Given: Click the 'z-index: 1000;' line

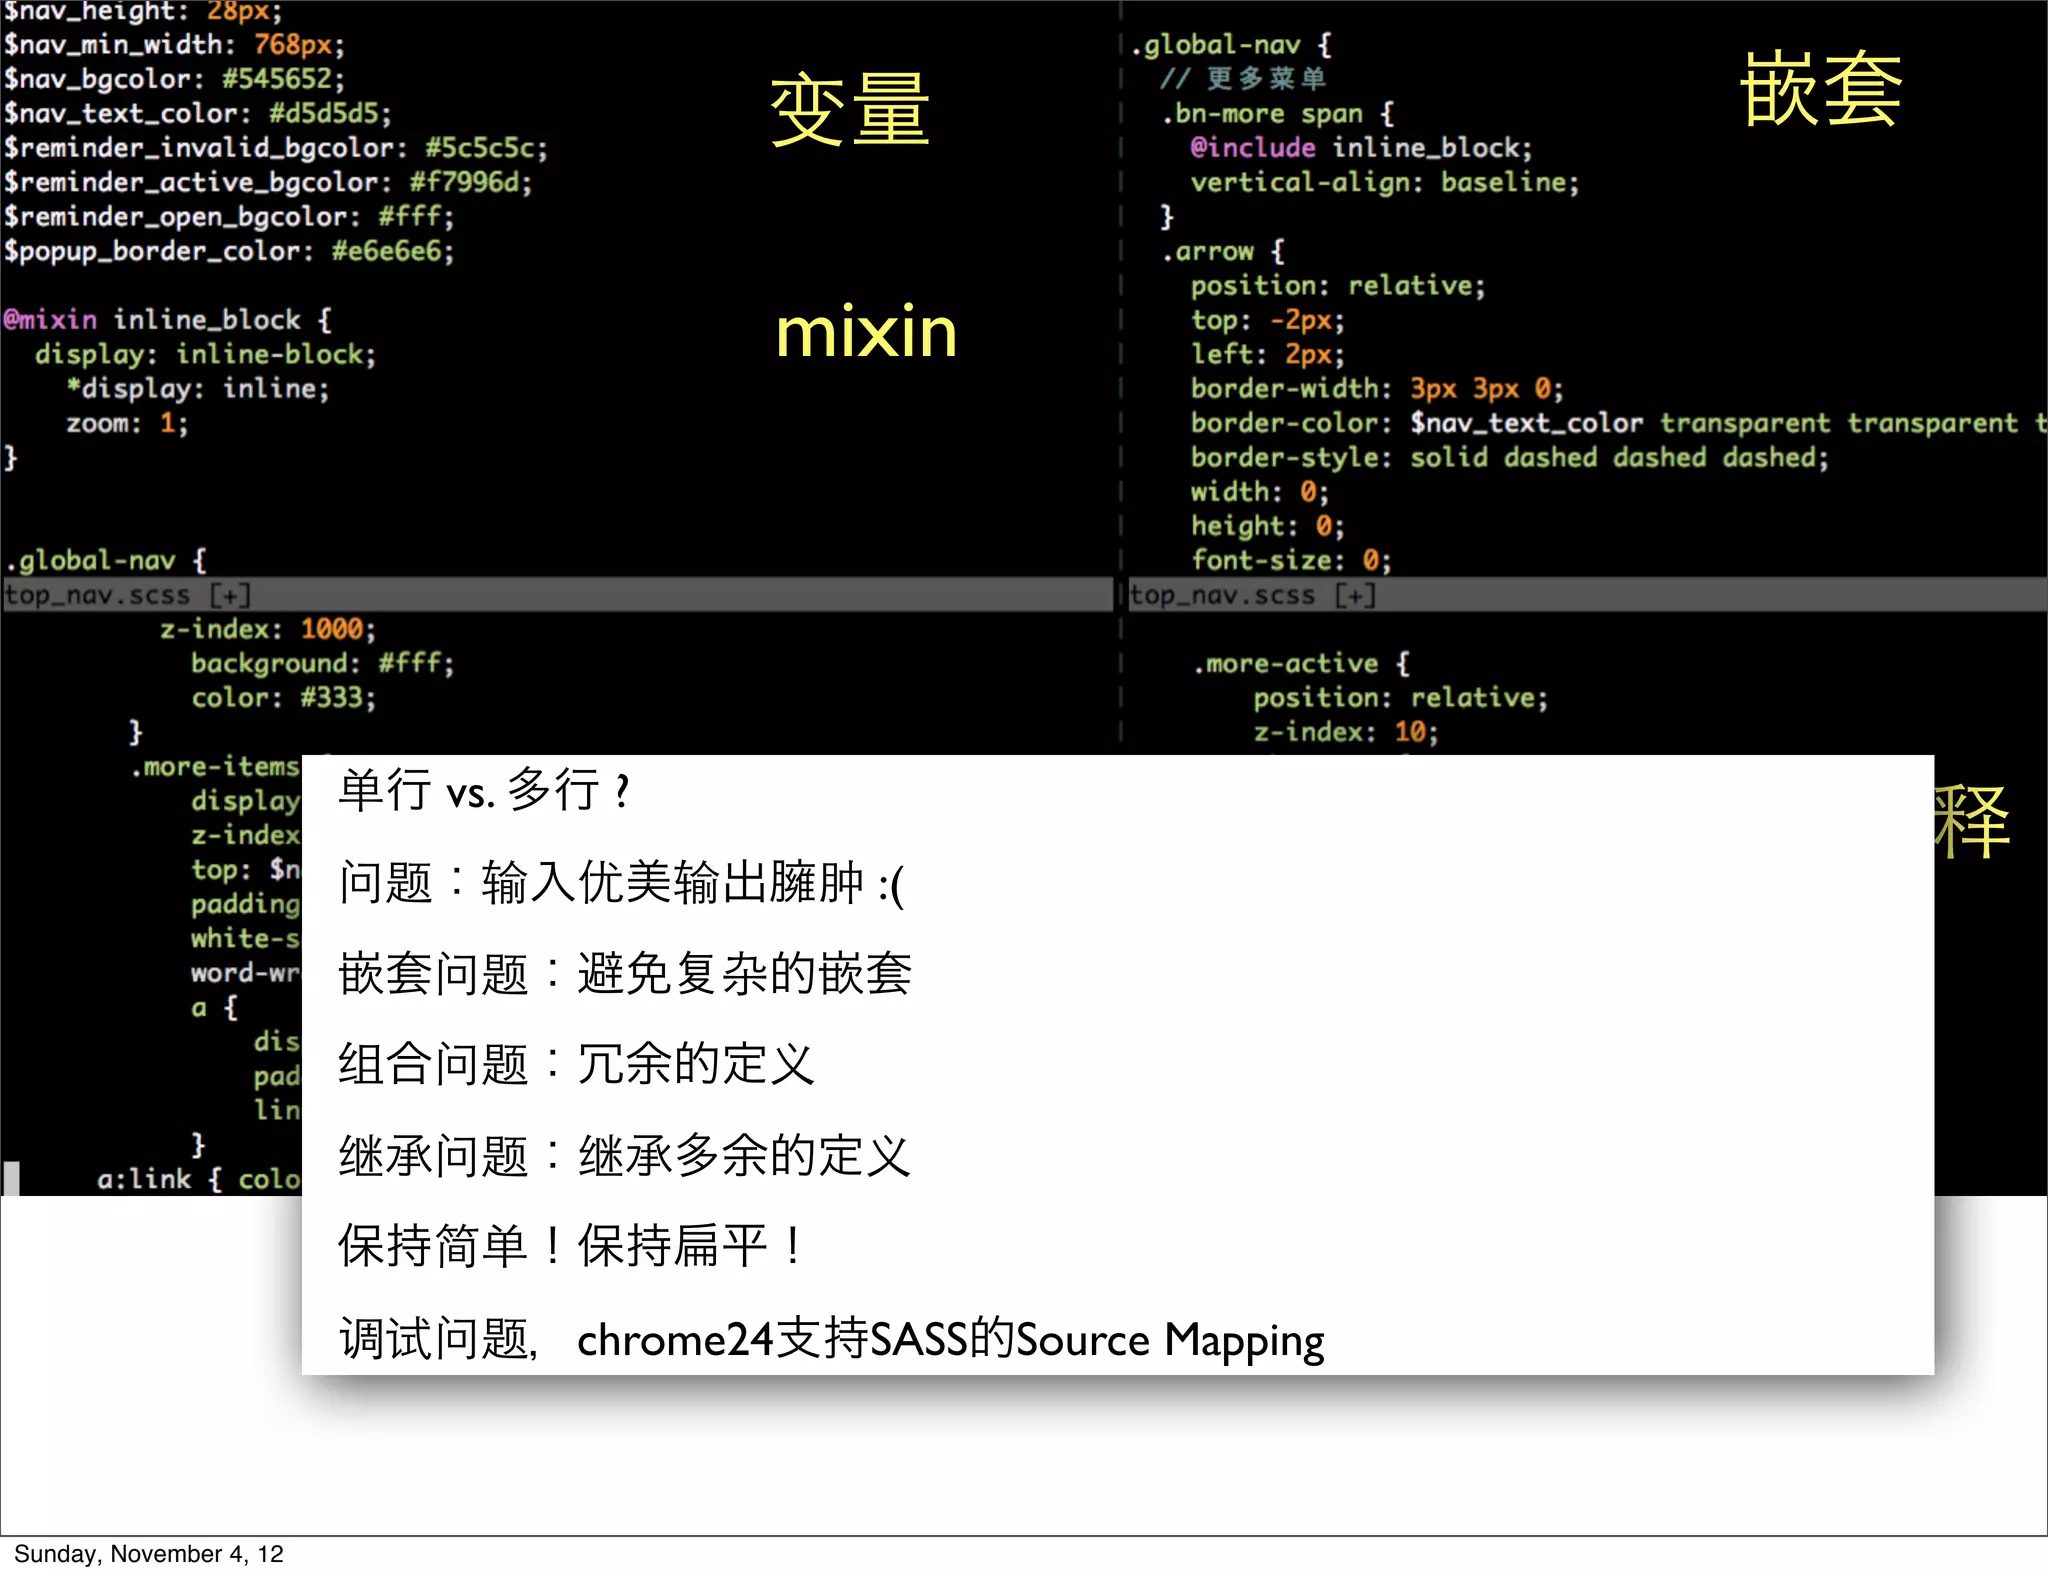Looking at the screenshot, I should coord(267,629).
